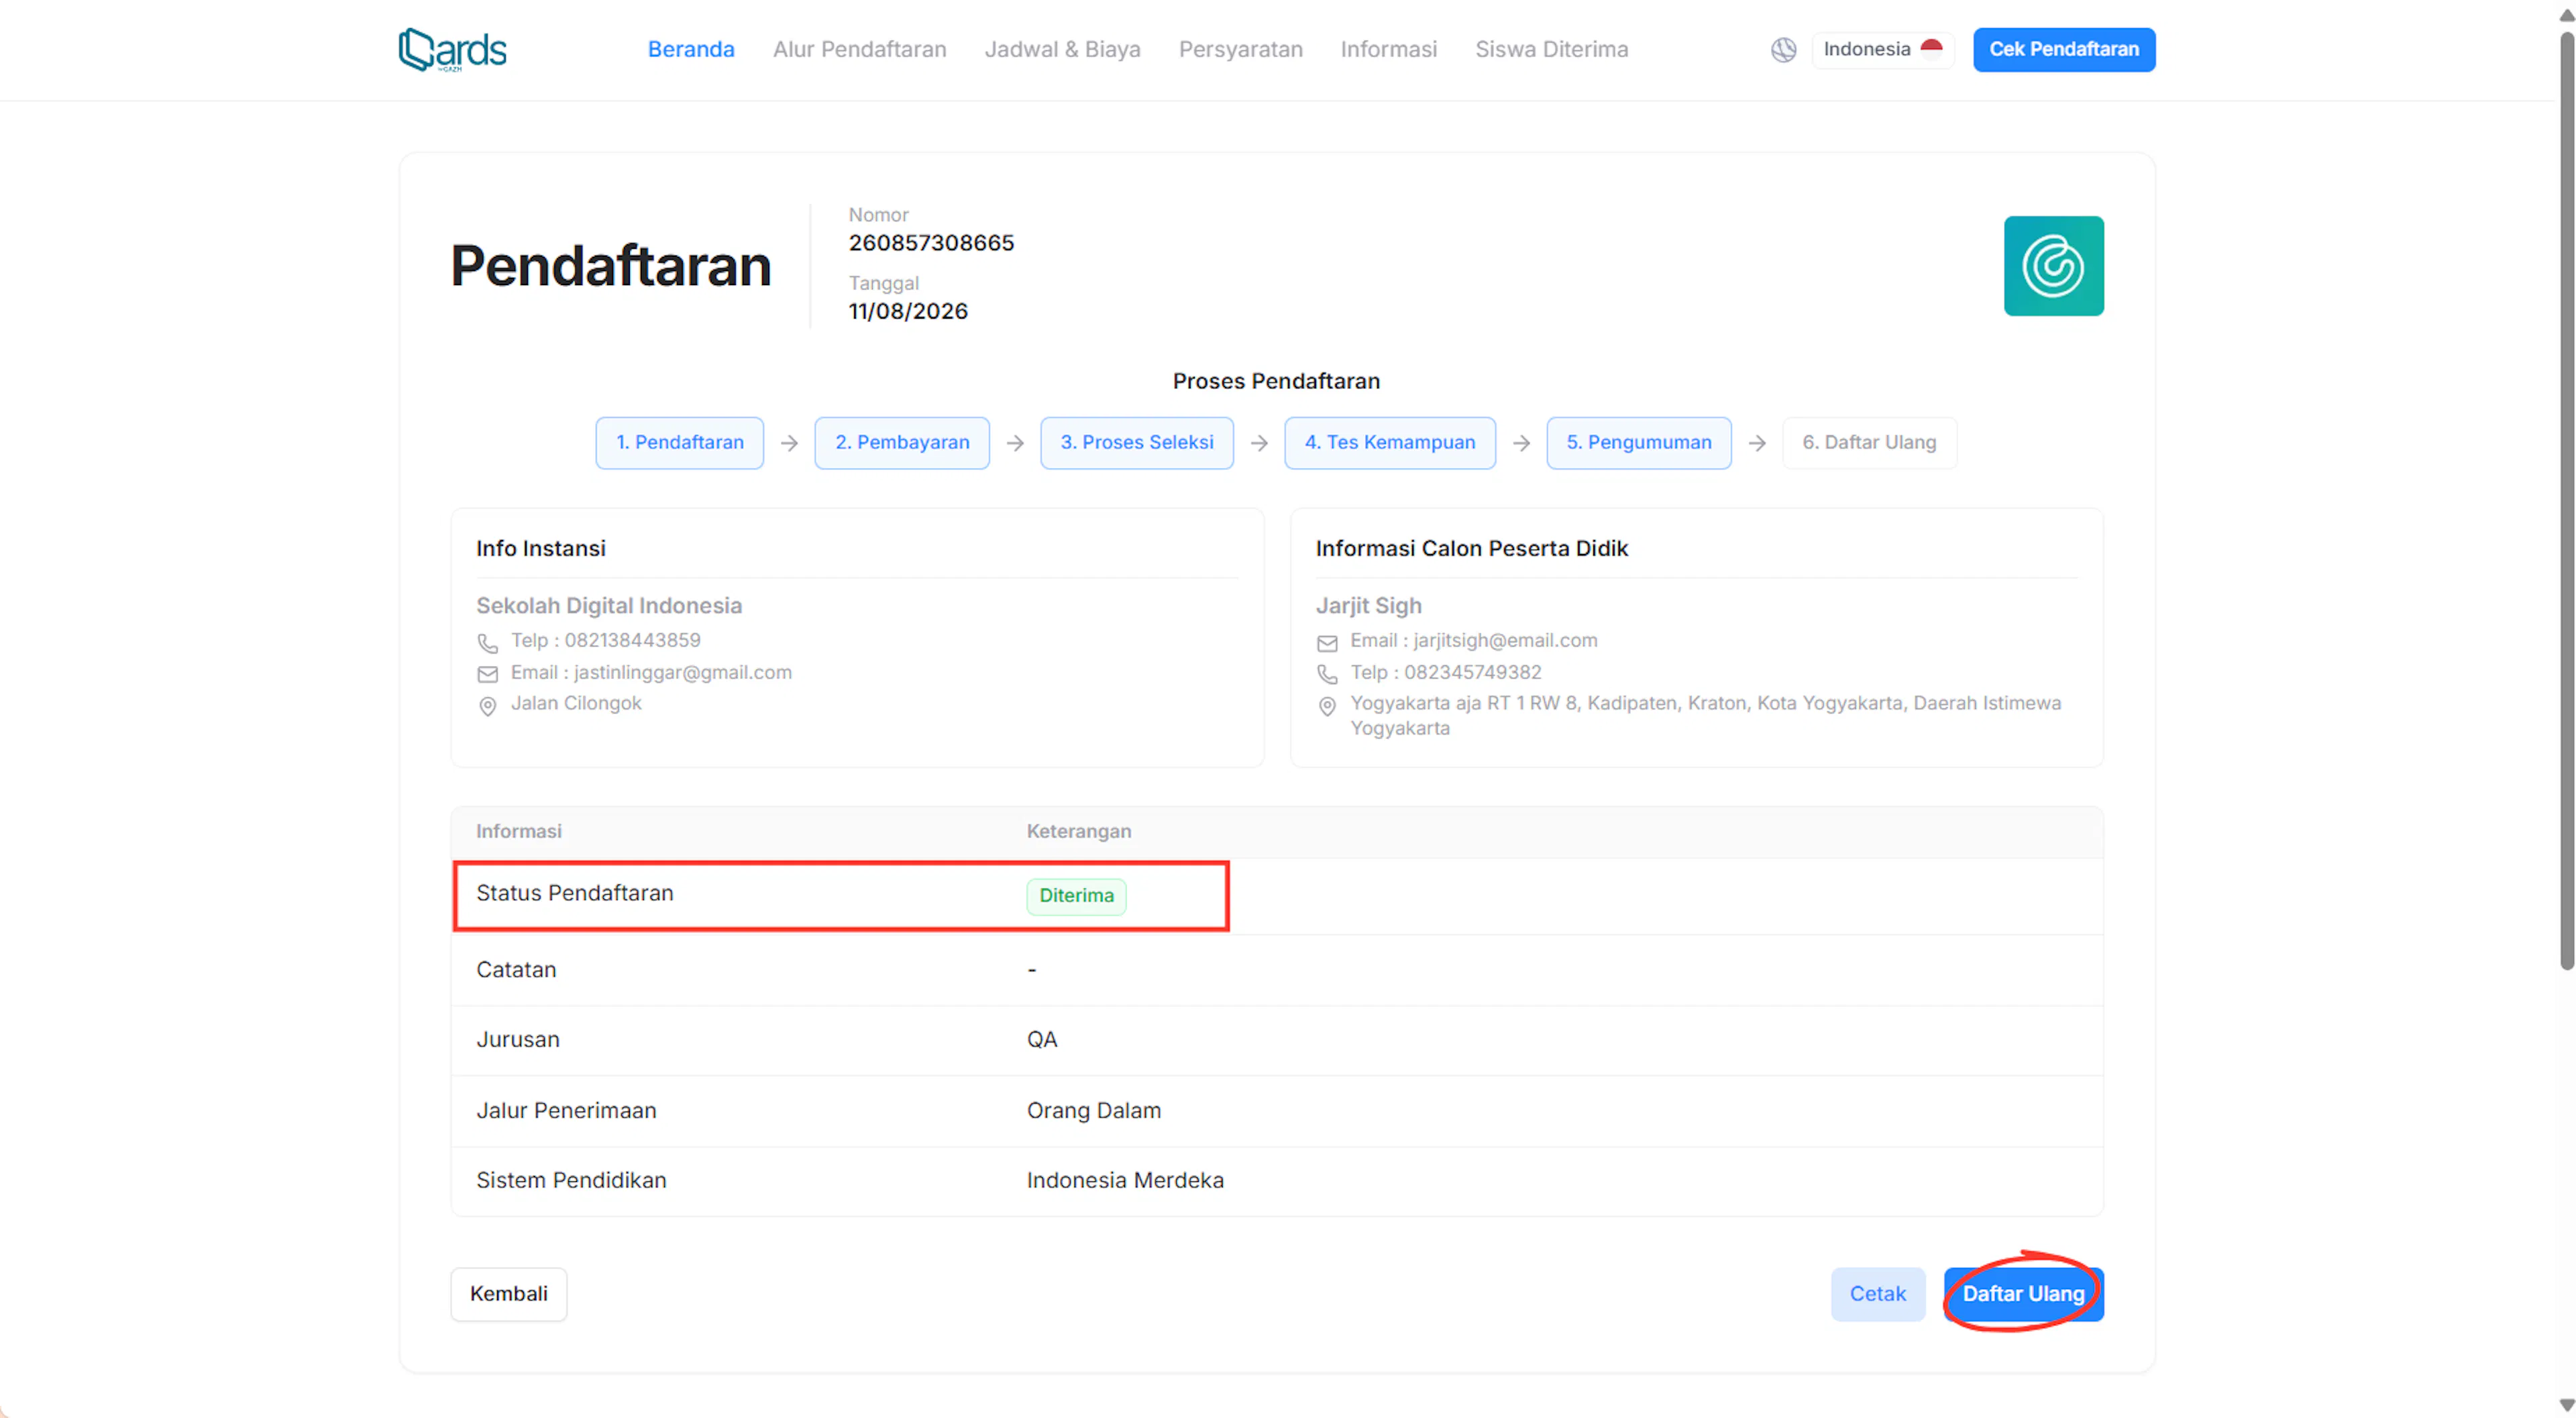Screen dimensions: 2576x1418
Task: Click the Status Pendaftaran label
Action: click(x=575, y=894)
